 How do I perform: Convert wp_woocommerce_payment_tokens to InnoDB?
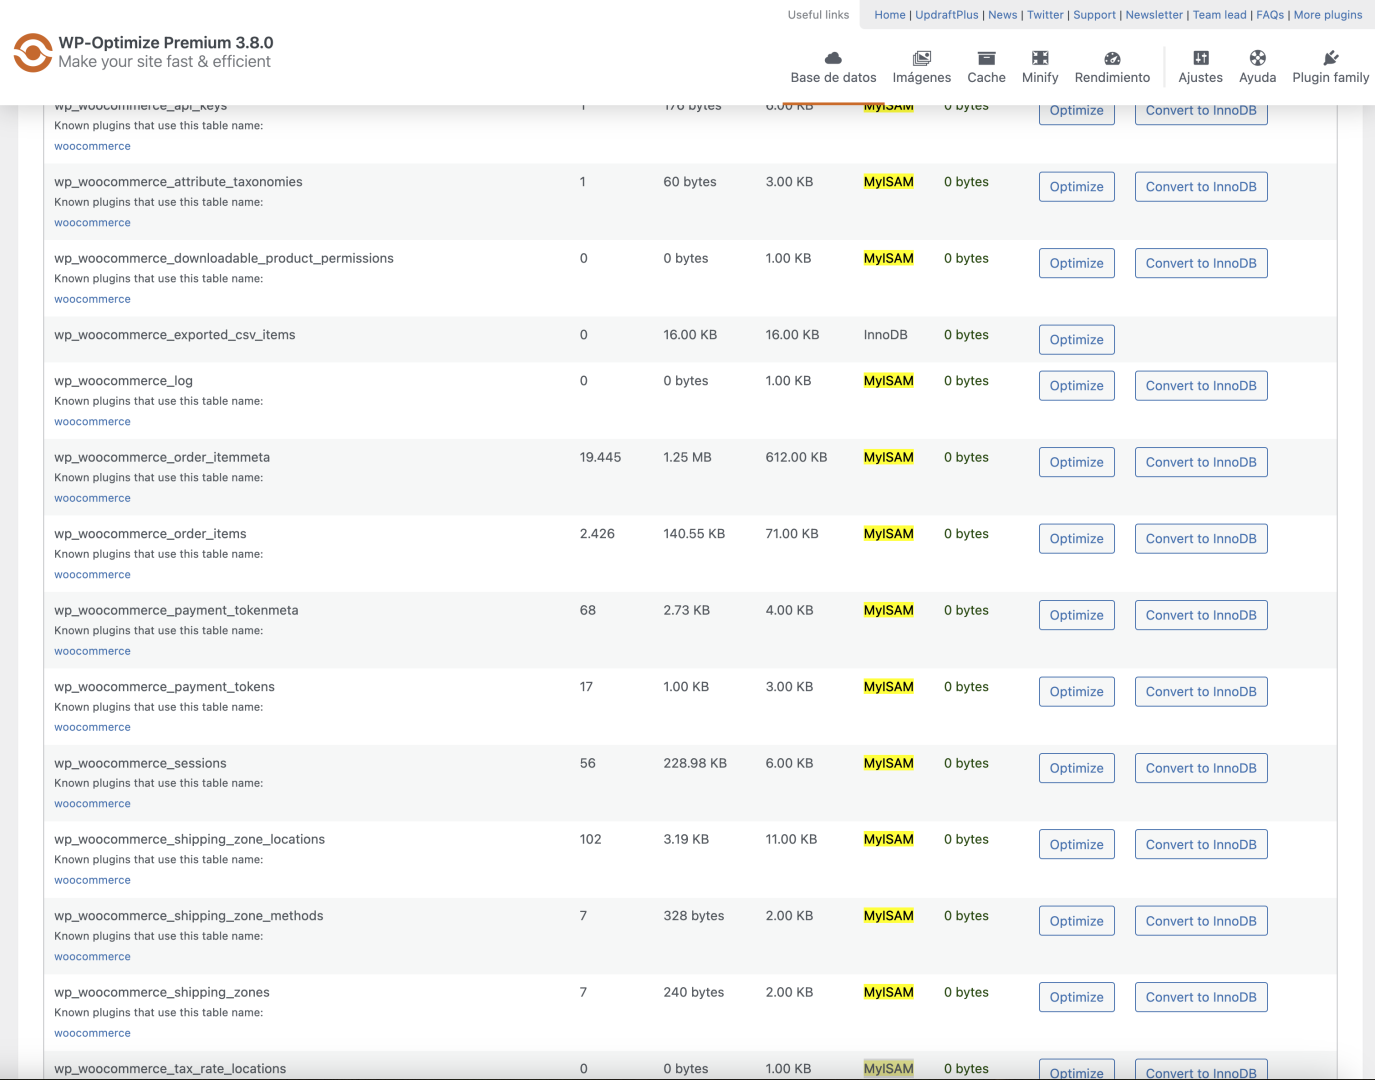coord(1201,692)
